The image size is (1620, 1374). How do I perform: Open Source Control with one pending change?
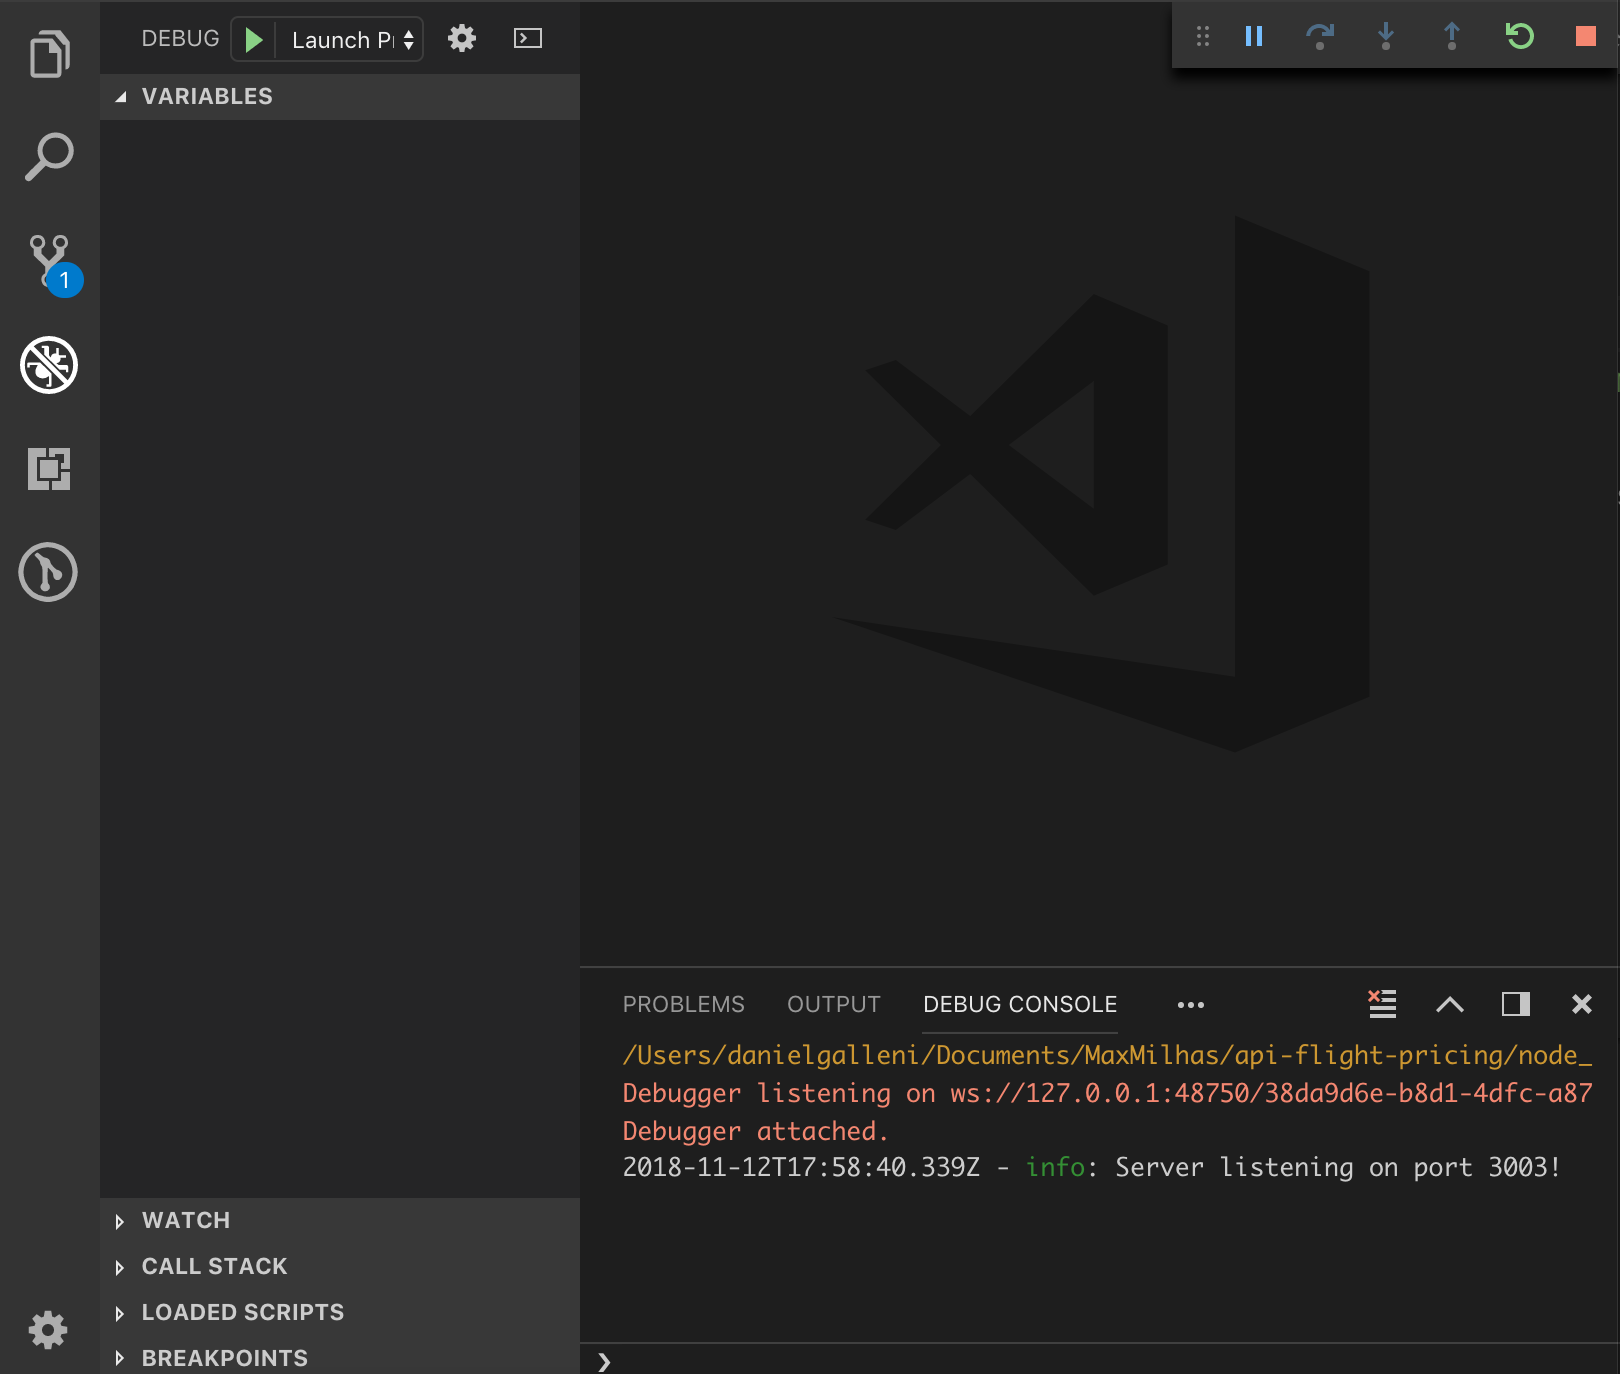47,260
